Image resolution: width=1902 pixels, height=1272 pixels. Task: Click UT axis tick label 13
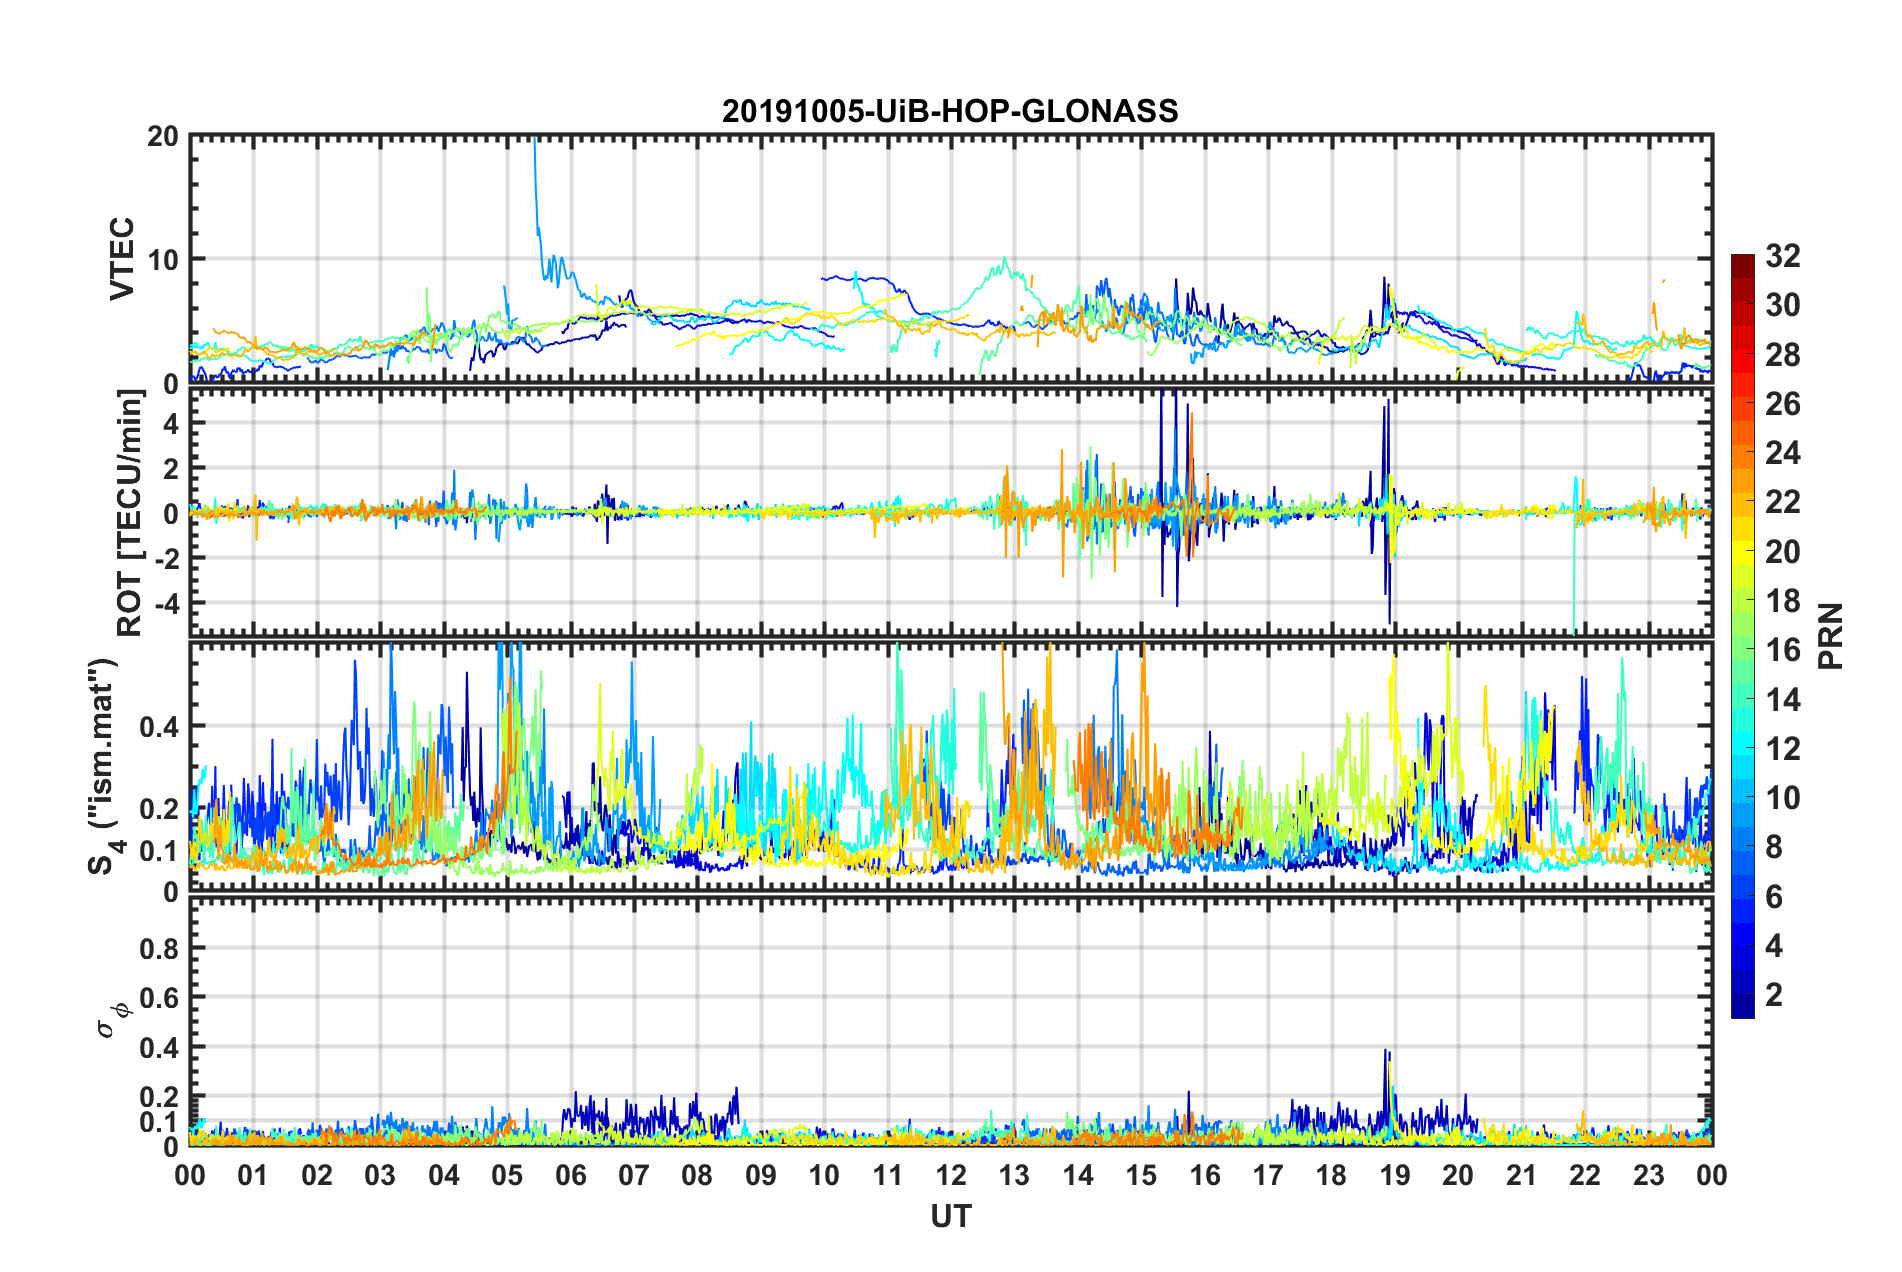click(1014, 1175)
